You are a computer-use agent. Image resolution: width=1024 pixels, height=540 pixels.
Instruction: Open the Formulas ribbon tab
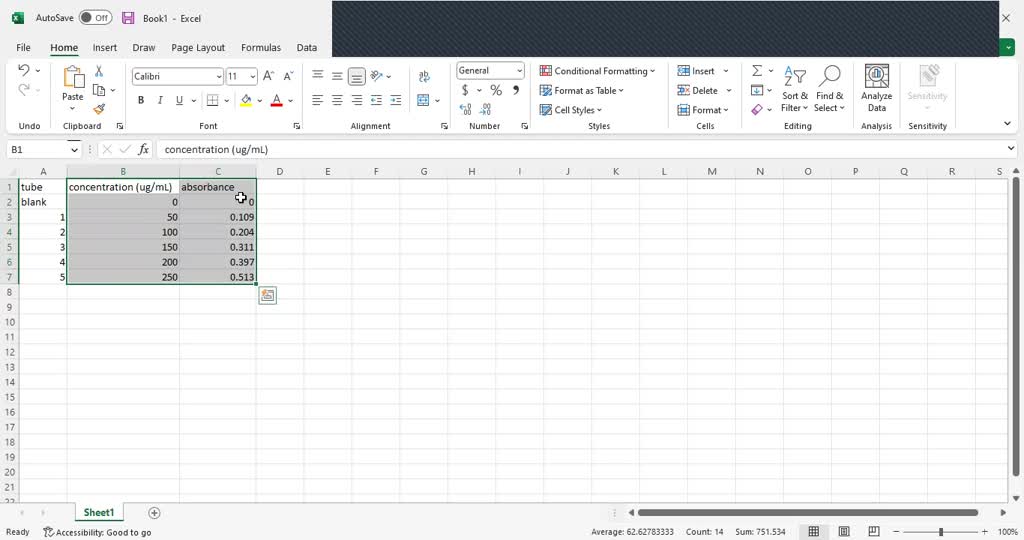point(261,47)
